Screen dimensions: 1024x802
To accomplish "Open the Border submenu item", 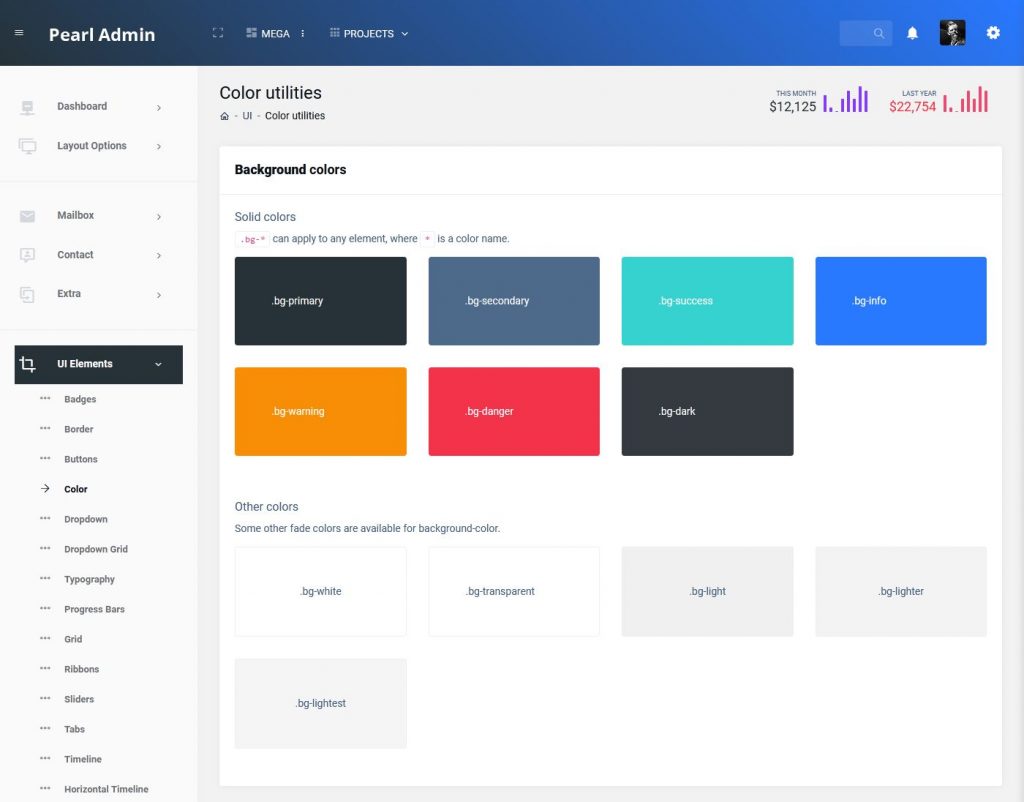I will pyautogui.click(x=79, y=429).
